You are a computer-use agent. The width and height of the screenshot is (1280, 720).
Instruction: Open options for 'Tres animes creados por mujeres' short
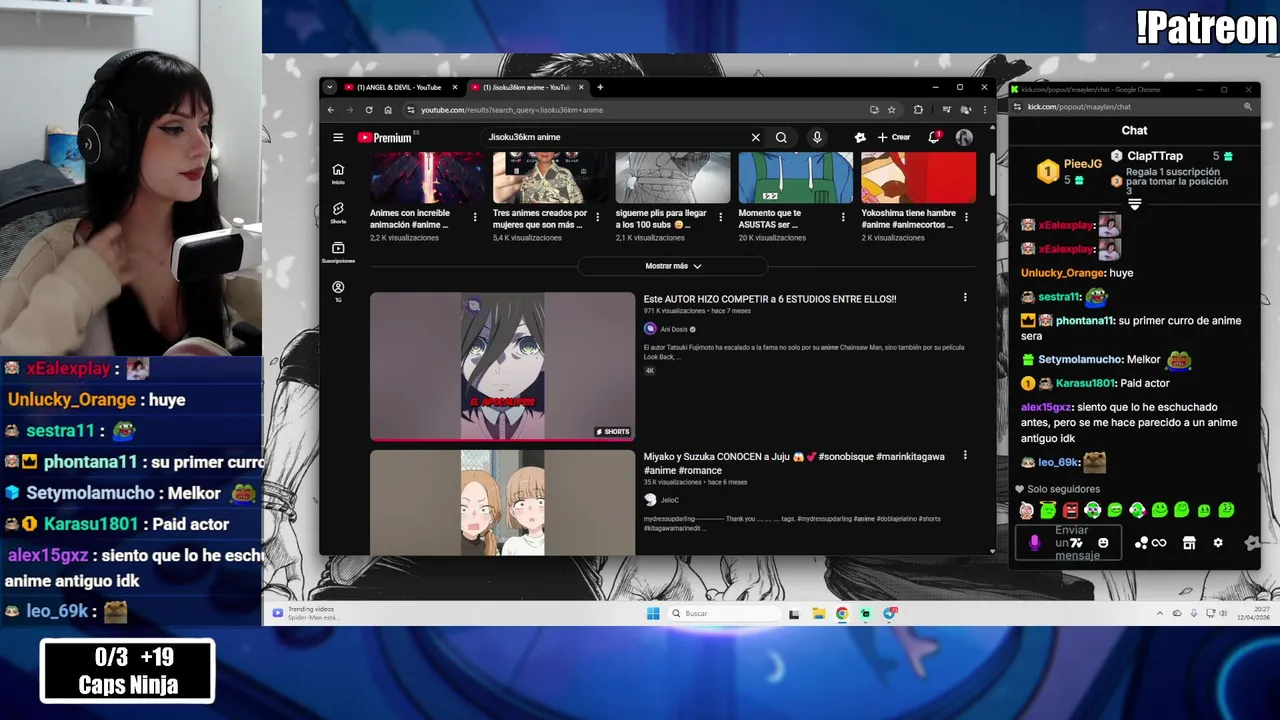pos(598,217)
